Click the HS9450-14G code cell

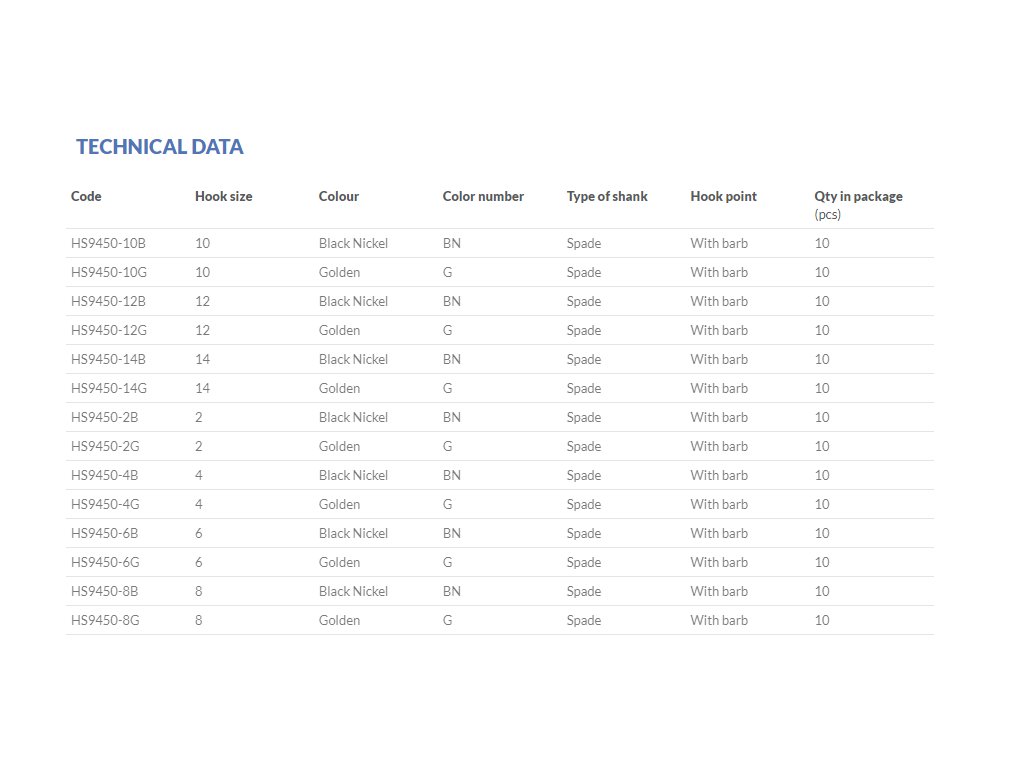[x=108, y=388]
